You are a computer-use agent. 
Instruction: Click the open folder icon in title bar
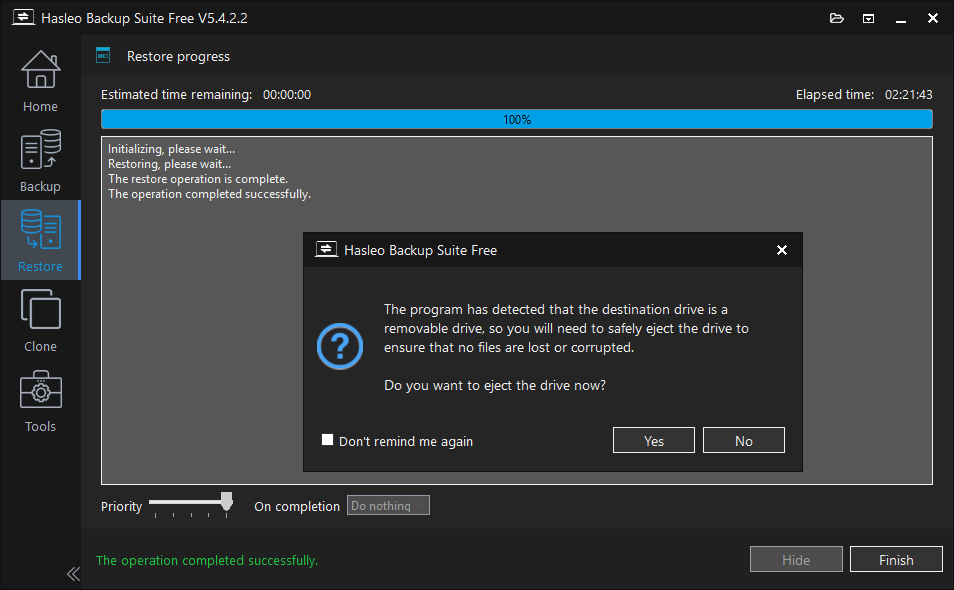(837, 18)
